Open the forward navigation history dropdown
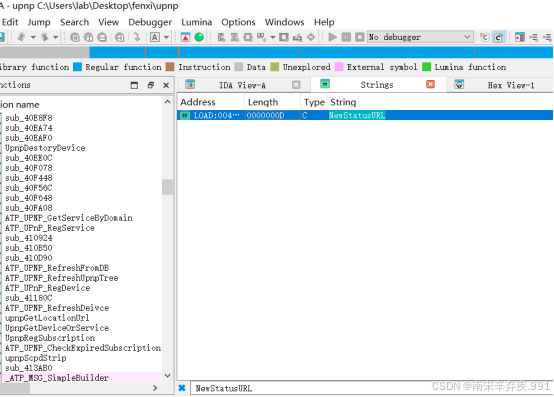 (x=55, y=37)
